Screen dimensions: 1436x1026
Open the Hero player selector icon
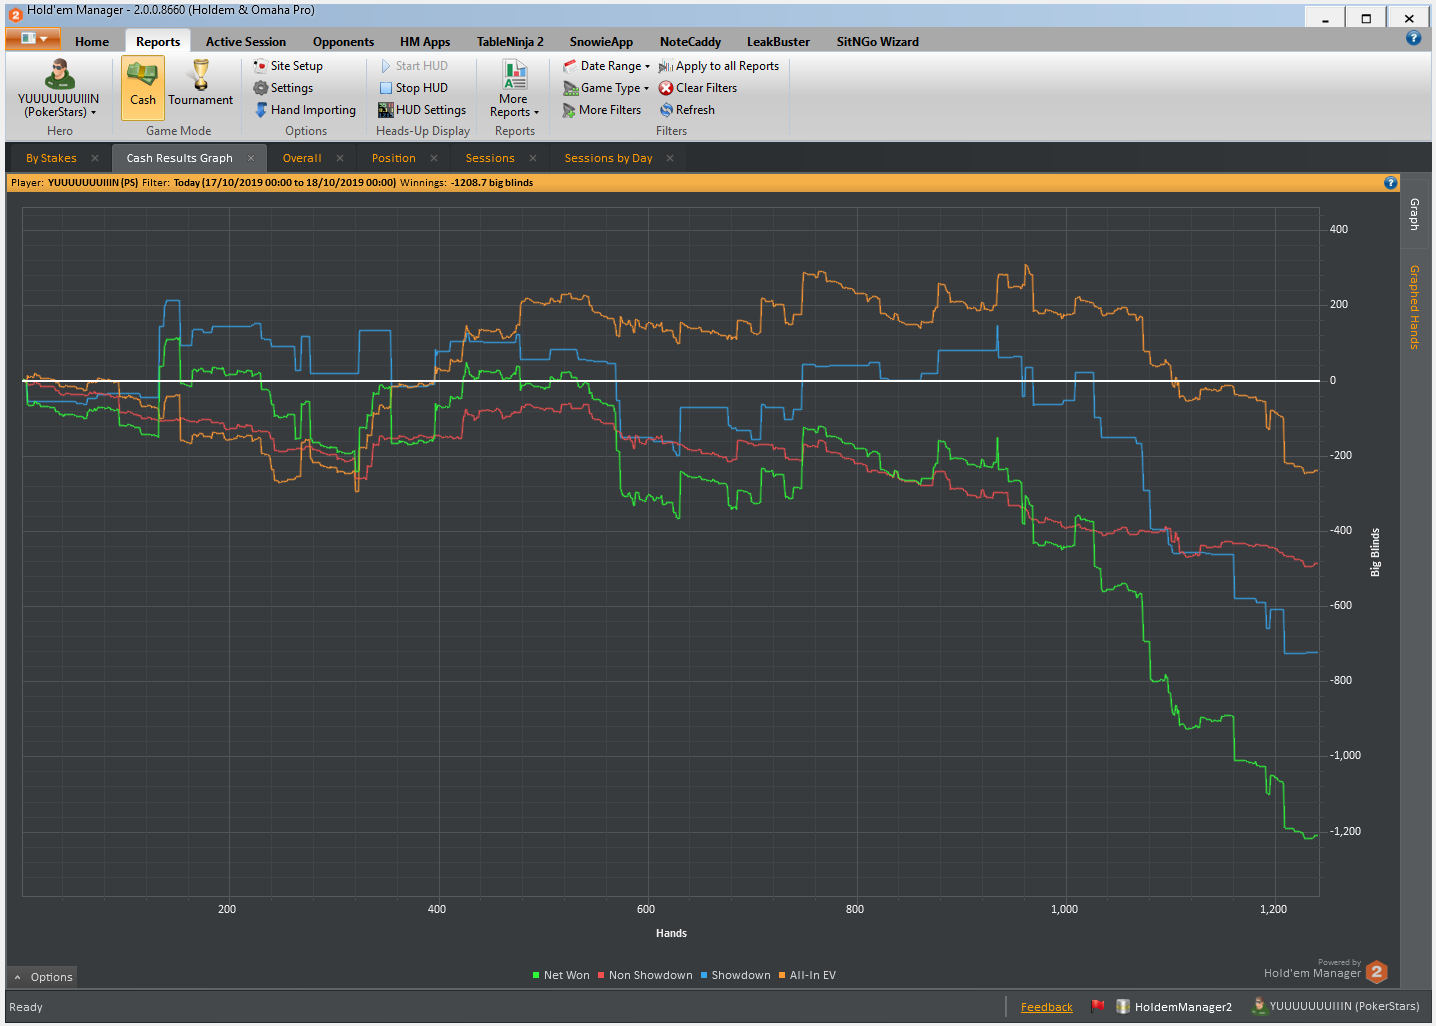pos(59,74)
